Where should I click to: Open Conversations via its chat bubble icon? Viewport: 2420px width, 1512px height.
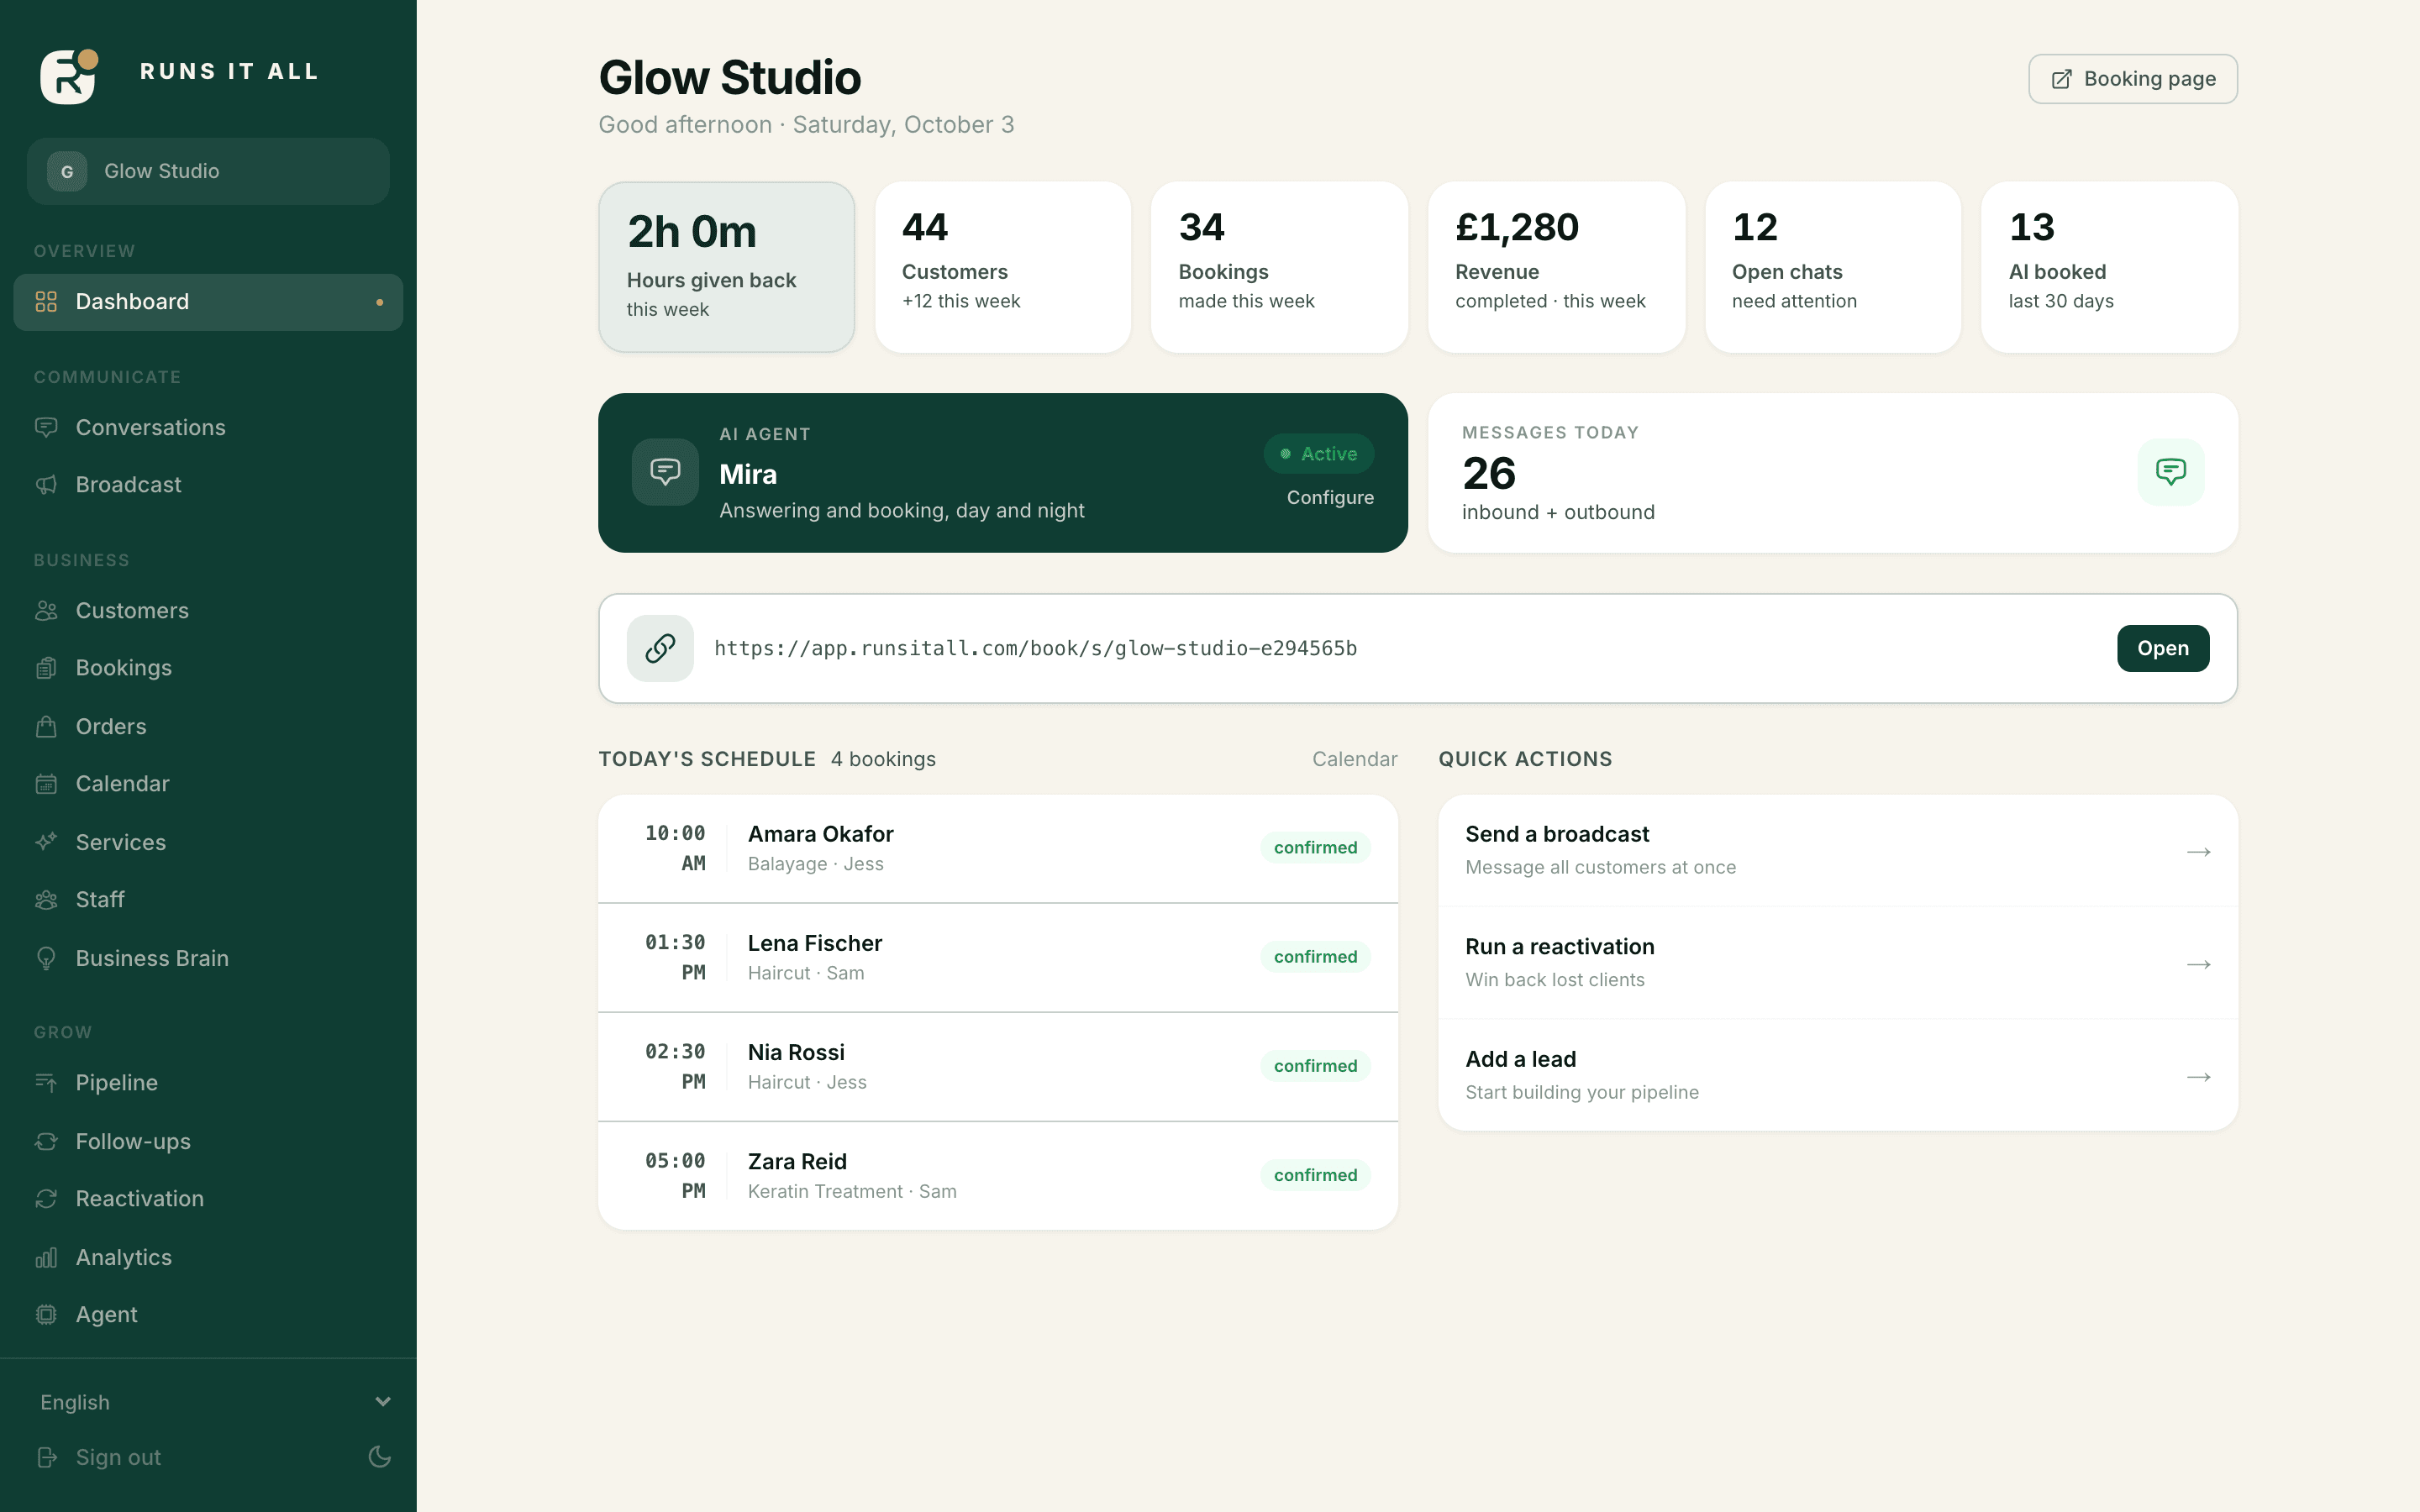46,428
